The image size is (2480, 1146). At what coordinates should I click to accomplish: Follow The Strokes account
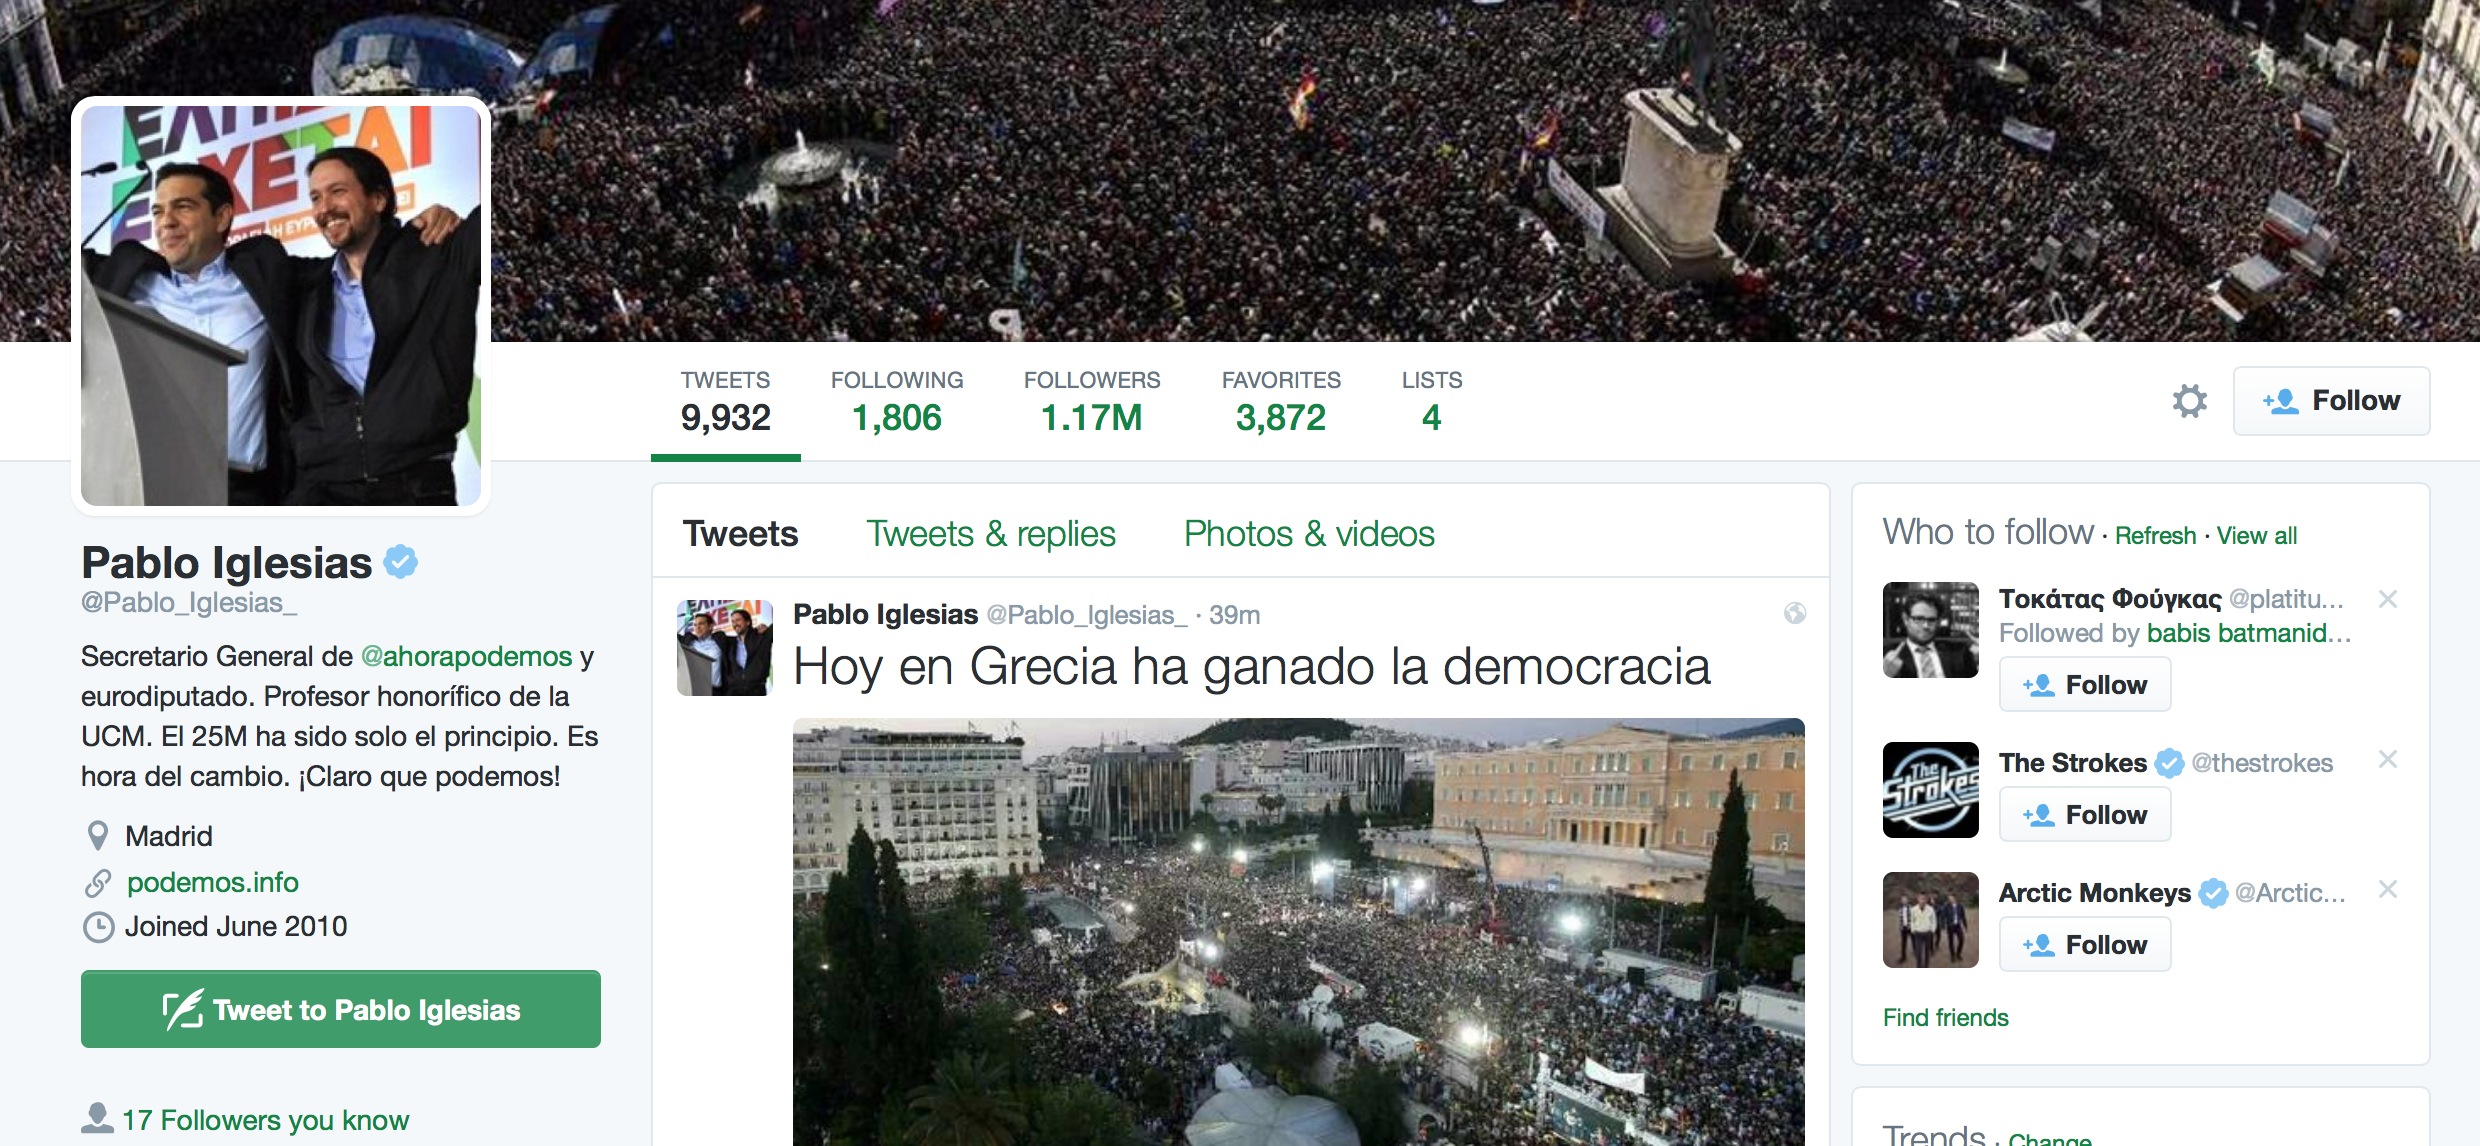coord(2085,815)
